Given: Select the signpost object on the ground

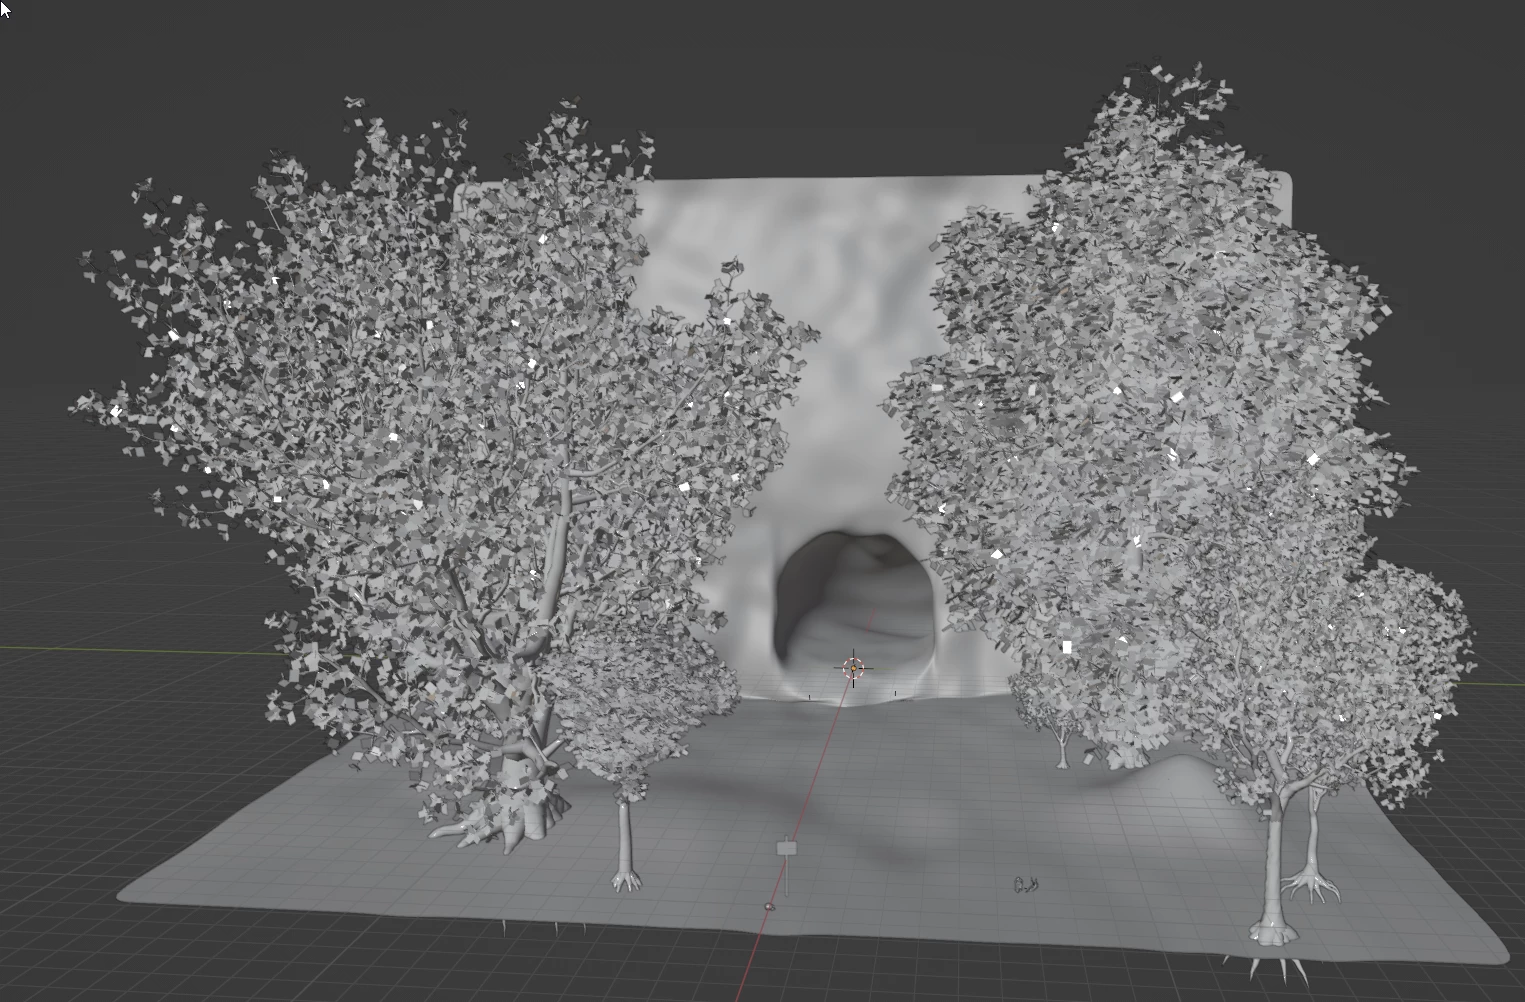Looking at the screenshot, I should point(787,866).
